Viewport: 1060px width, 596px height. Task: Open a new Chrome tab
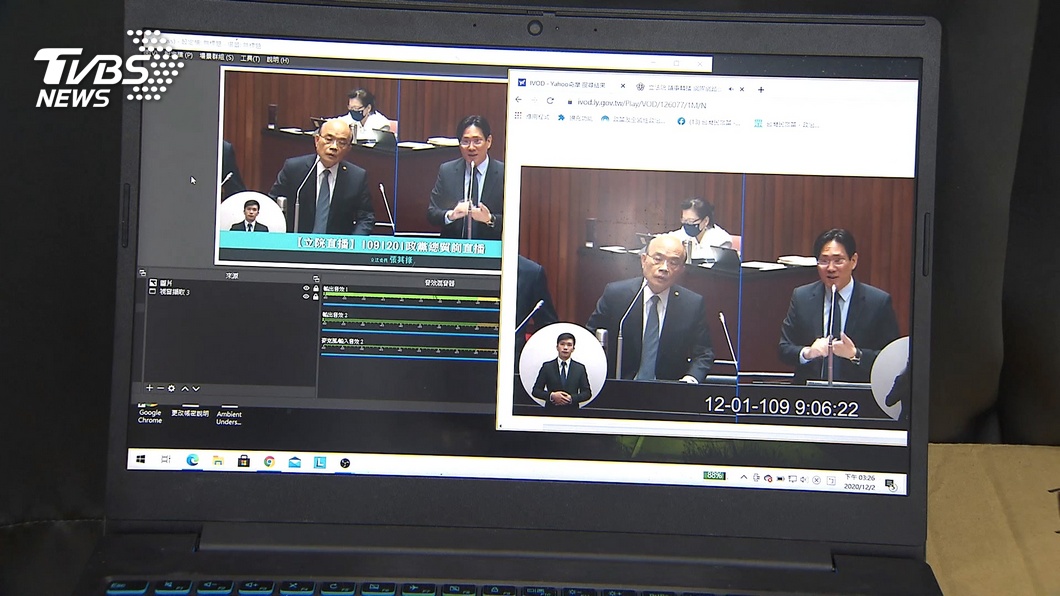[x=761, y=90]
